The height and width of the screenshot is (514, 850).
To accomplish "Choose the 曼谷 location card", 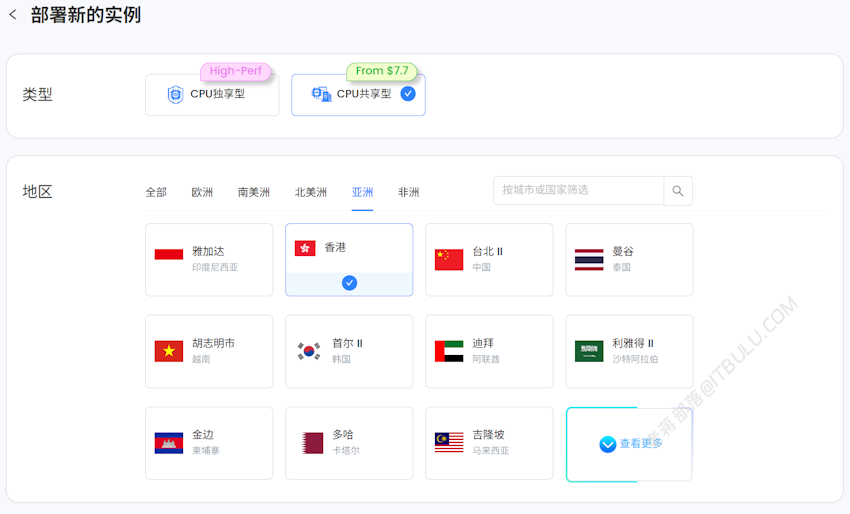I will pyautogui.click(x=629, y=260).
